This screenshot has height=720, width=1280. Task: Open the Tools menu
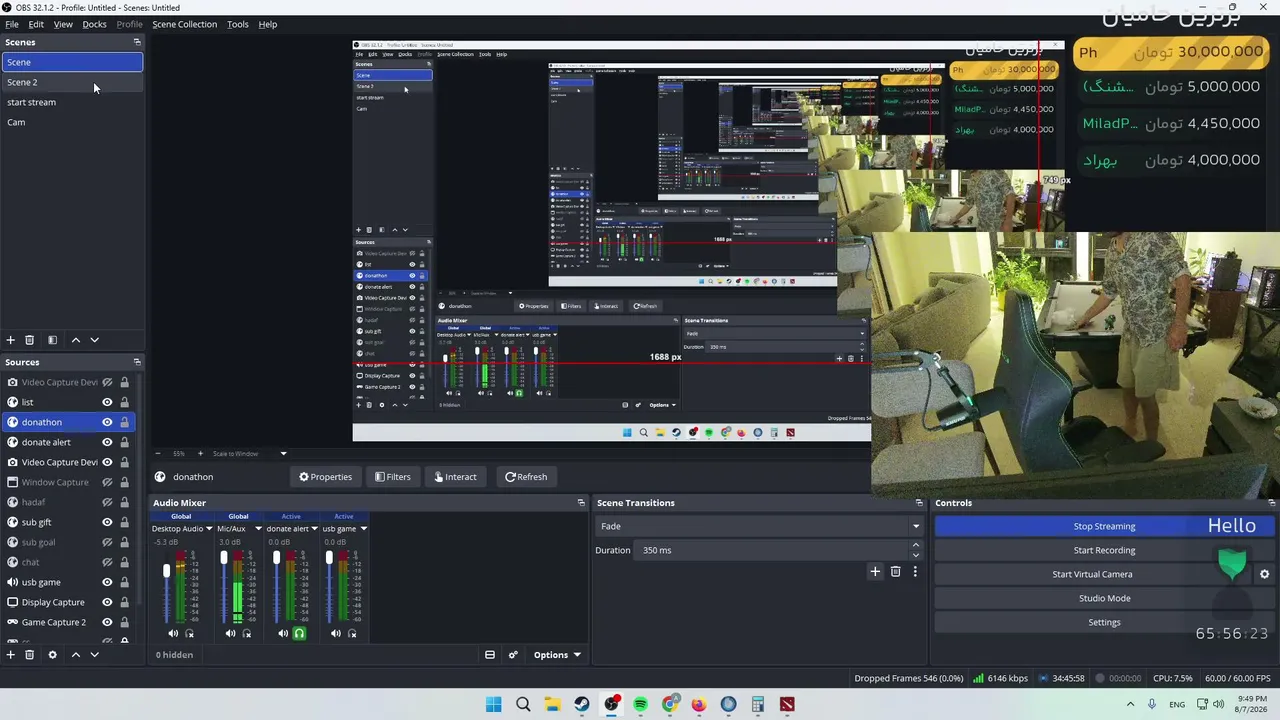point(237,24)
